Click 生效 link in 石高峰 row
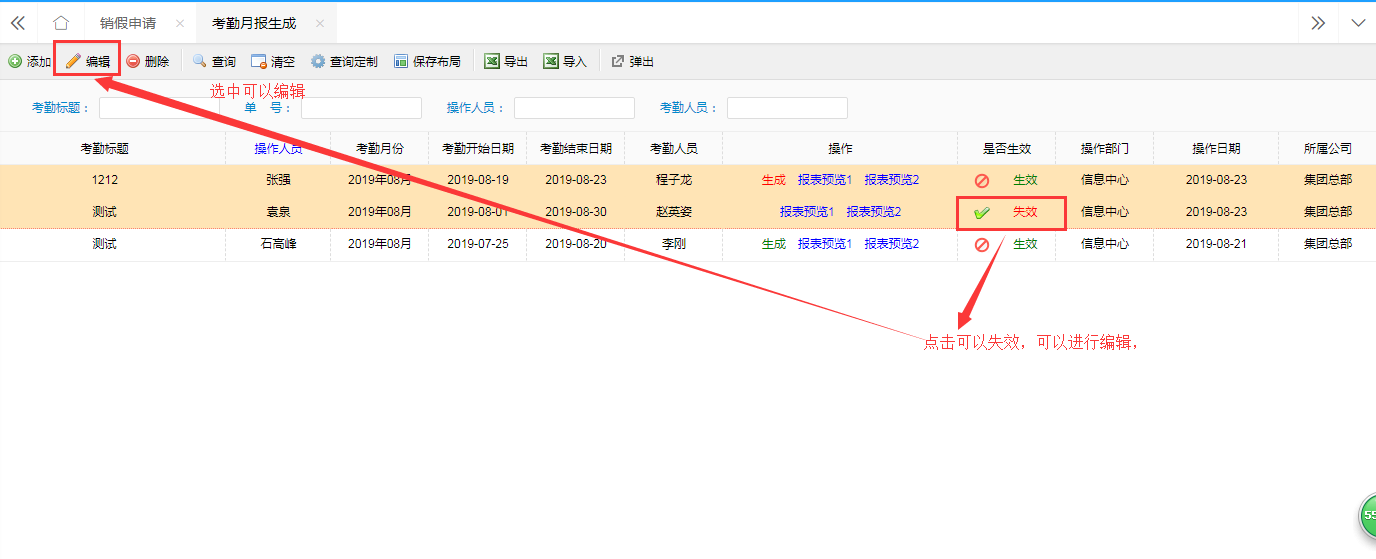 (x=1026, y=244)
